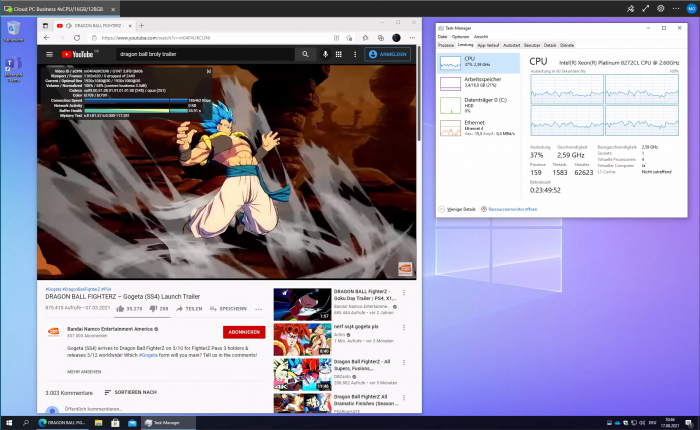Image resolution: width=700 pixels, height=430 pixels.
Task: Open Edge collections icon
Action: (x=380, y=38)
